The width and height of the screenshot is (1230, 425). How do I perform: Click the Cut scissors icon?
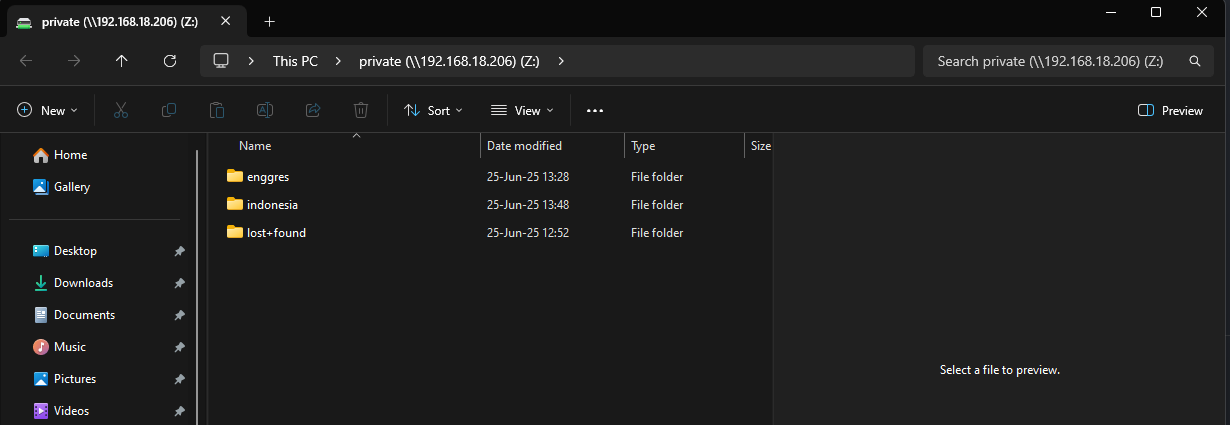tap(121, 110)
